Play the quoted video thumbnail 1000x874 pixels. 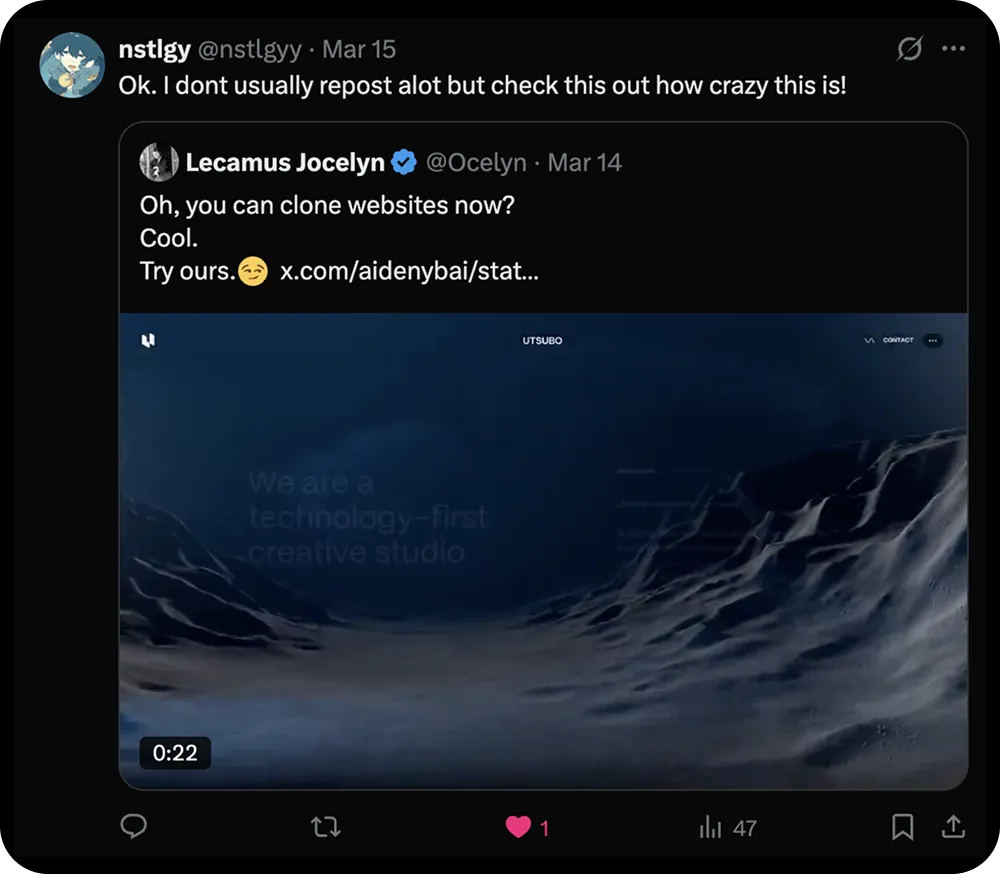(x=543, y=550)
